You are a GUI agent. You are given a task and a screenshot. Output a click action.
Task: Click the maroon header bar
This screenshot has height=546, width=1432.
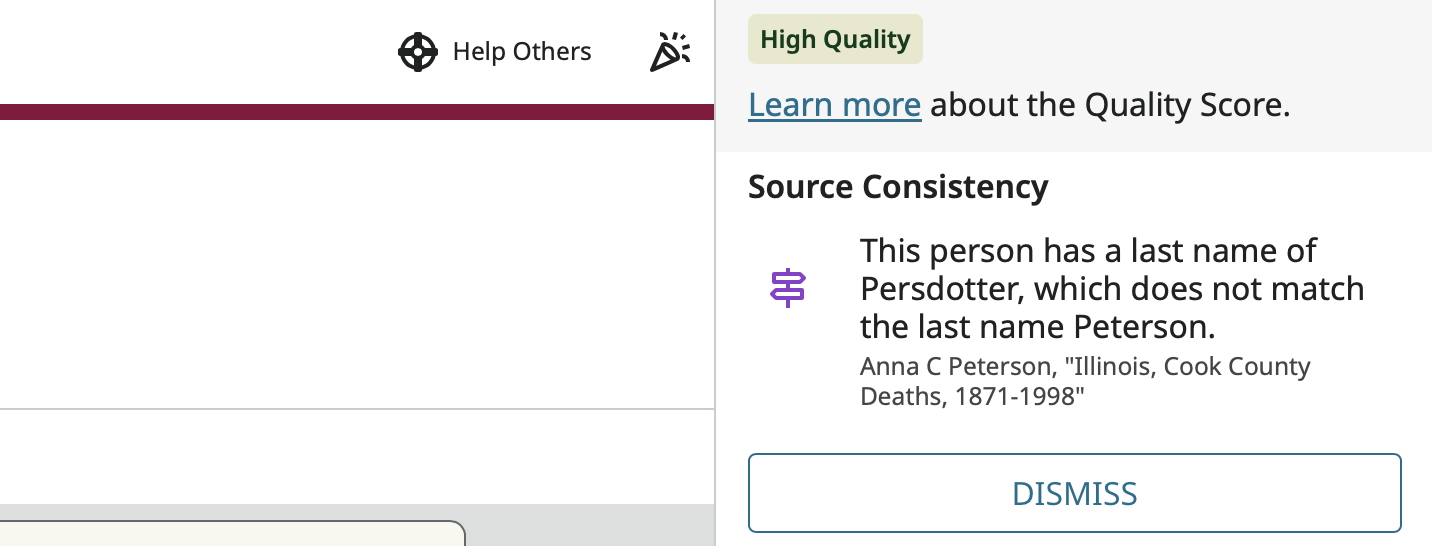pos(356,112)
